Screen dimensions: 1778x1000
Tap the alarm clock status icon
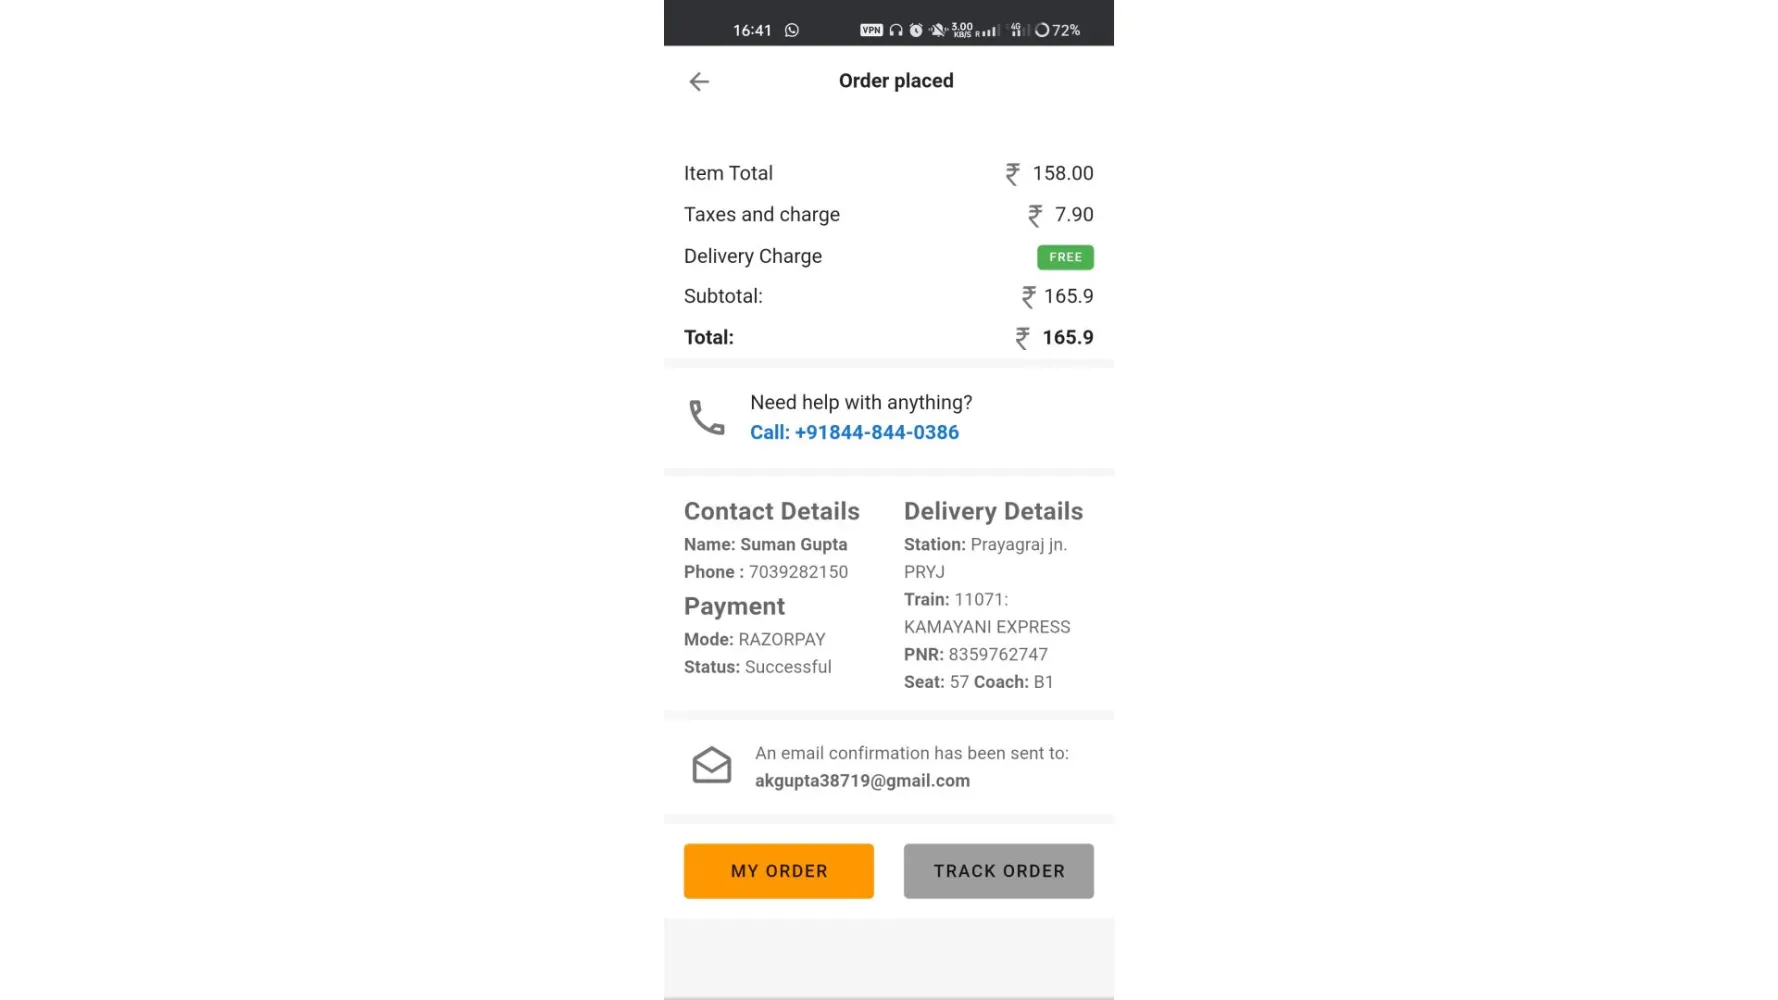[x=916, y=30]
